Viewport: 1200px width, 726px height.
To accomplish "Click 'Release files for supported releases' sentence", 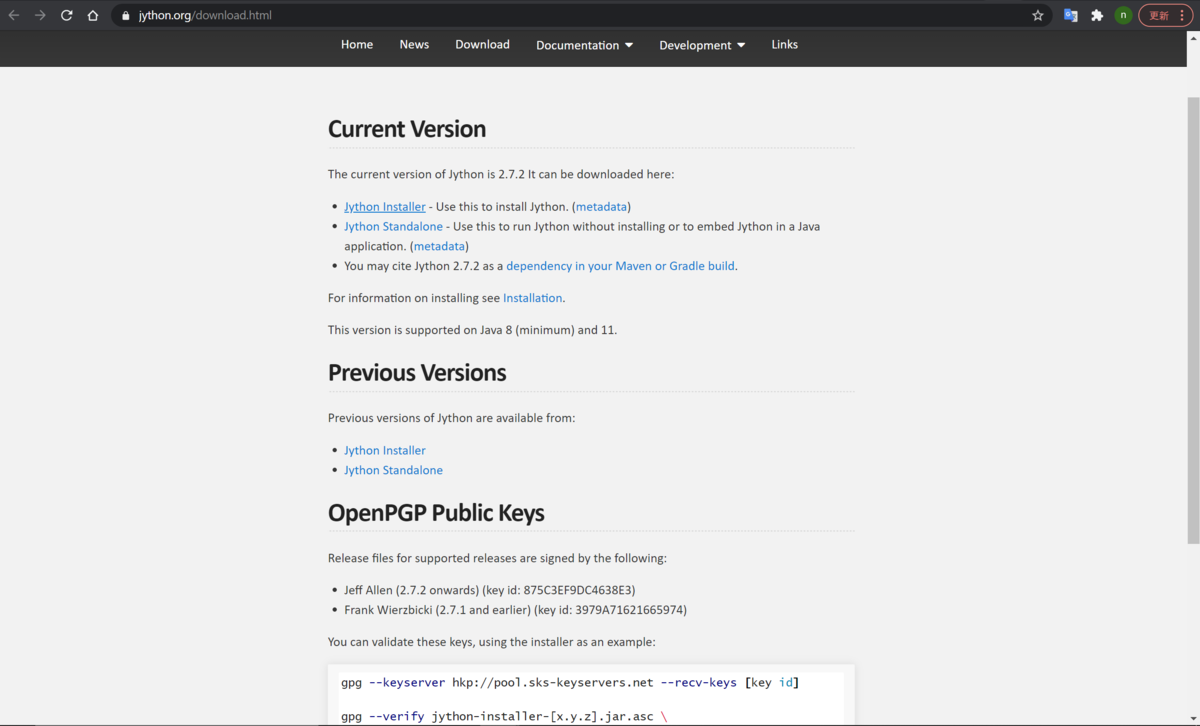I will [x=497, y=558].
